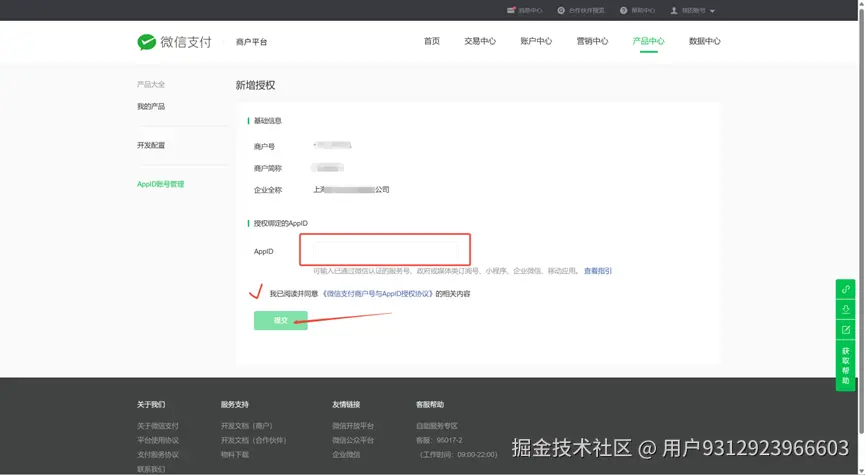This screenshot has height=475, width=865.
Task: Switch to the 账户中心 tab
Action: 536,41
